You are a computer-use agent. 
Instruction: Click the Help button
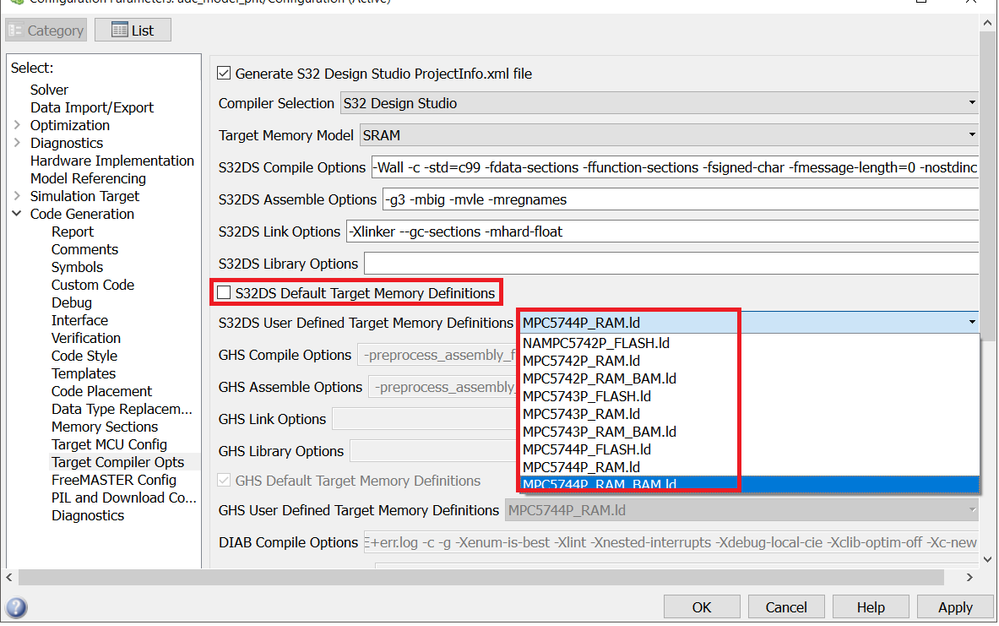point(870,607)
